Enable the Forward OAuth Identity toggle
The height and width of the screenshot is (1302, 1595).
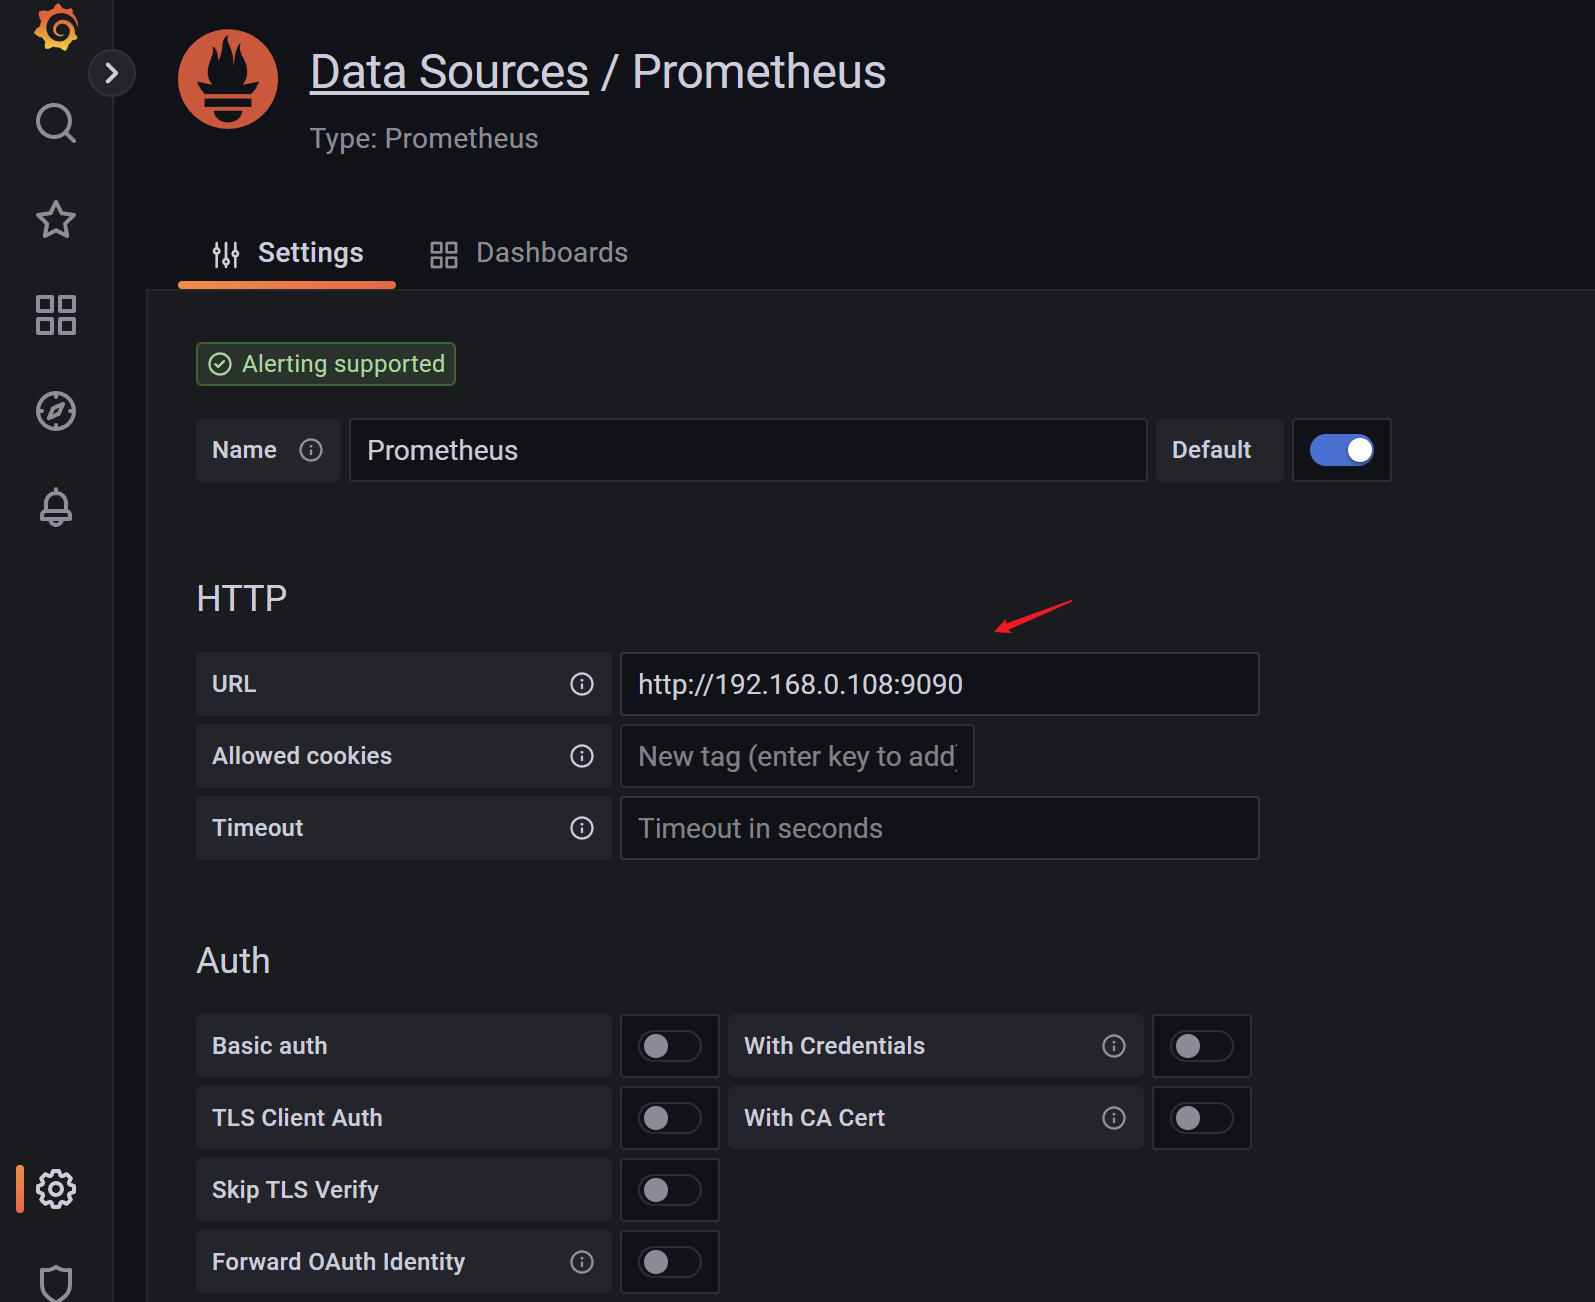(670, 1262)
